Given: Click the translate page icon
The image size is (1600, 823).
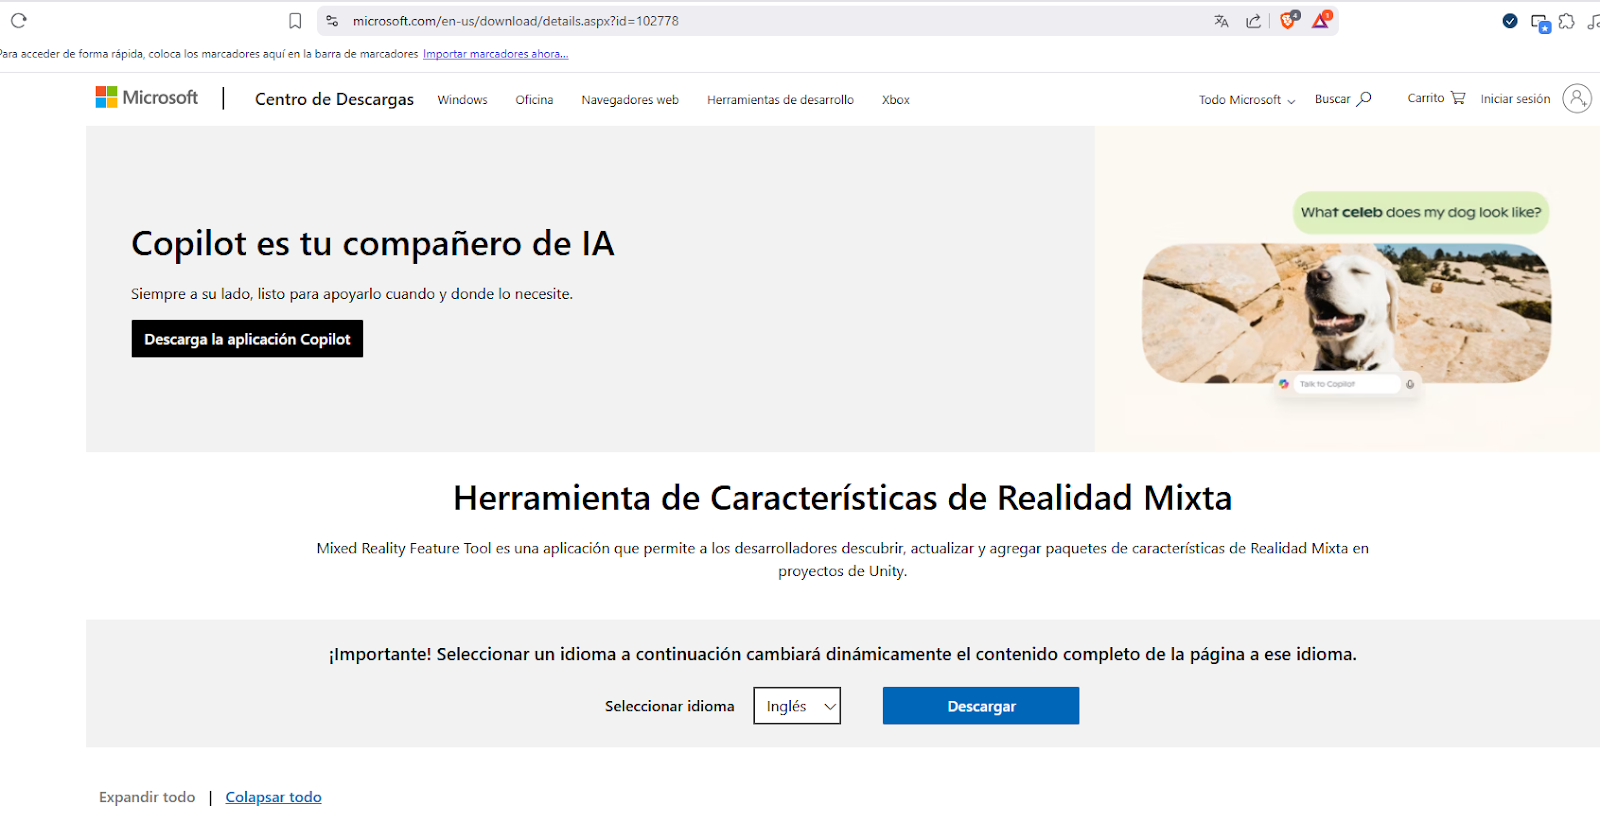Looking at the screenshot, I should (x=1221, y=21).
